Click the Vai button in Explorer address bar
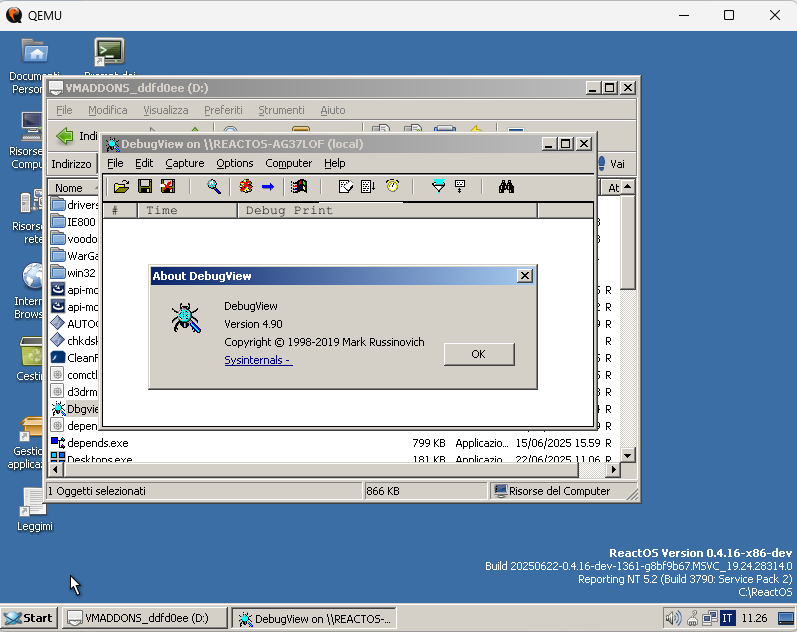The image size is (797, 632). click(611, 164)
